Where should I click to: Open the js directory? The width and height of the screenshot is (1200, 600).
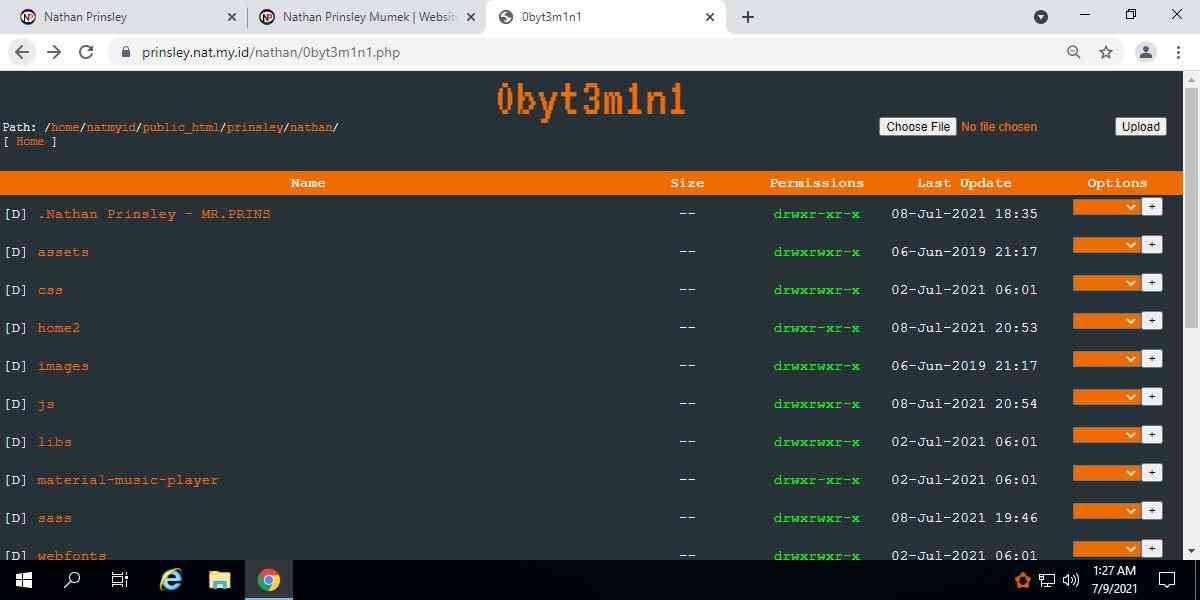[x=46, y=404]
